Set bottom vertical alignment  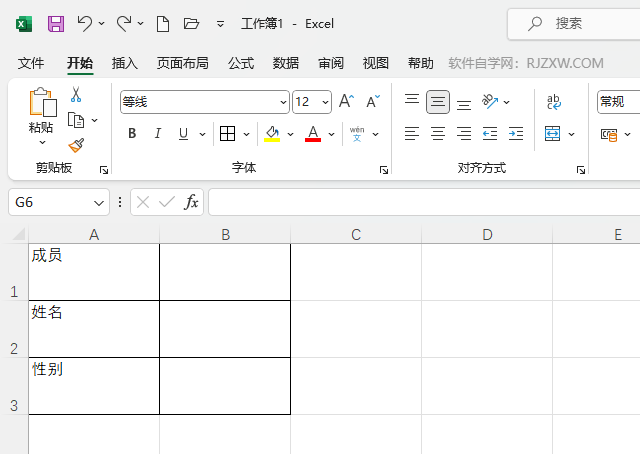click(464, 105)
